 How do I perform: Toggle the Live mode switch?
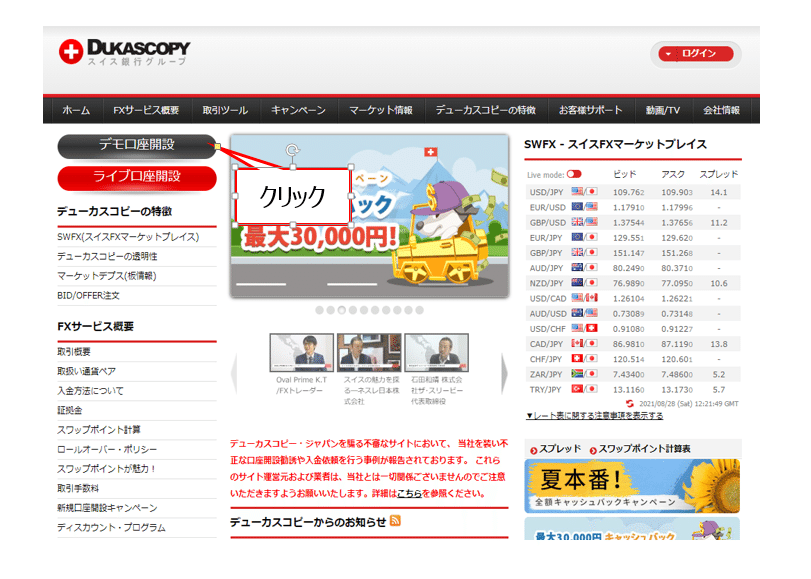click(574, 174)
